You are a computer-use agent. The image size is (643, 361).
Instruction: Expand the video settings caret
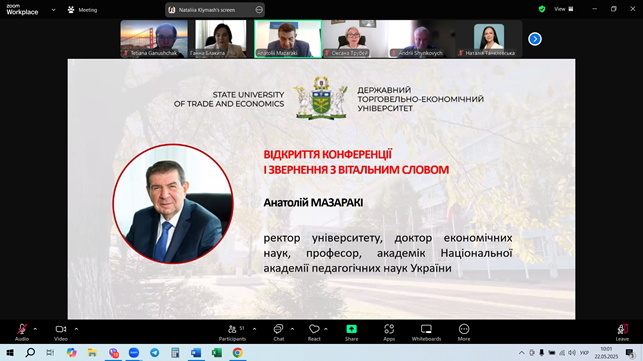76,329
